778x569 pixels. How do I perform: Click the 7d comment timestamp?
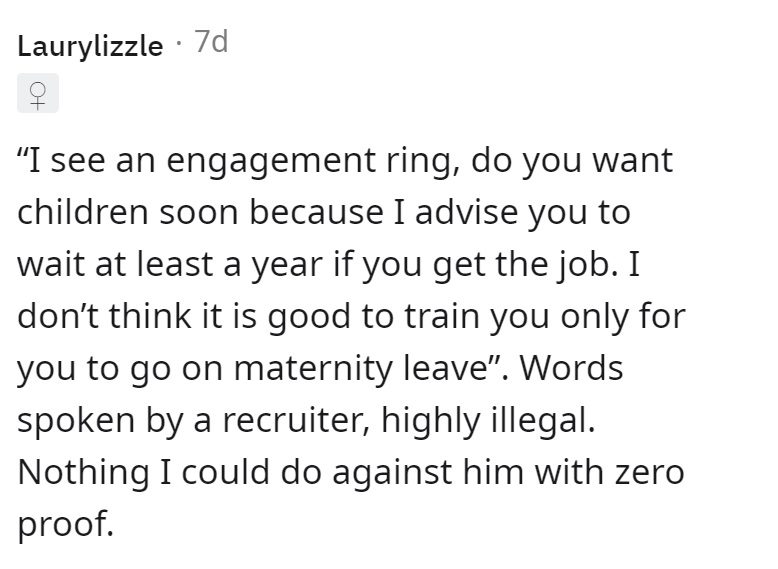click(211, 41)
